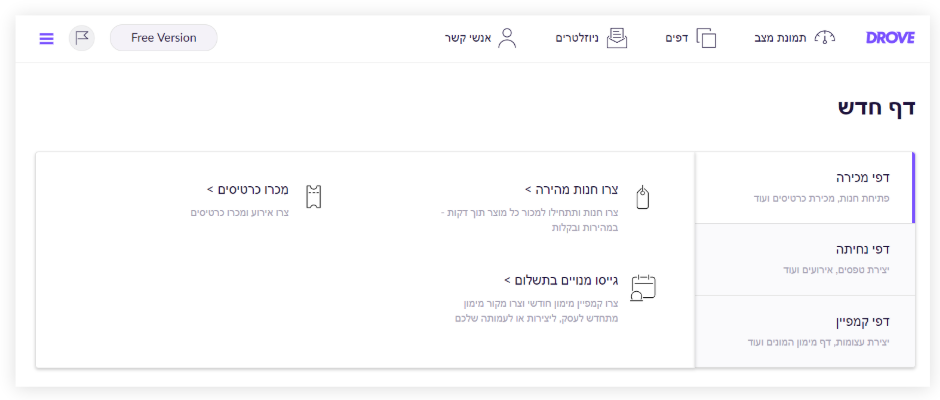Open דפים in top navigation

point(677,38)
